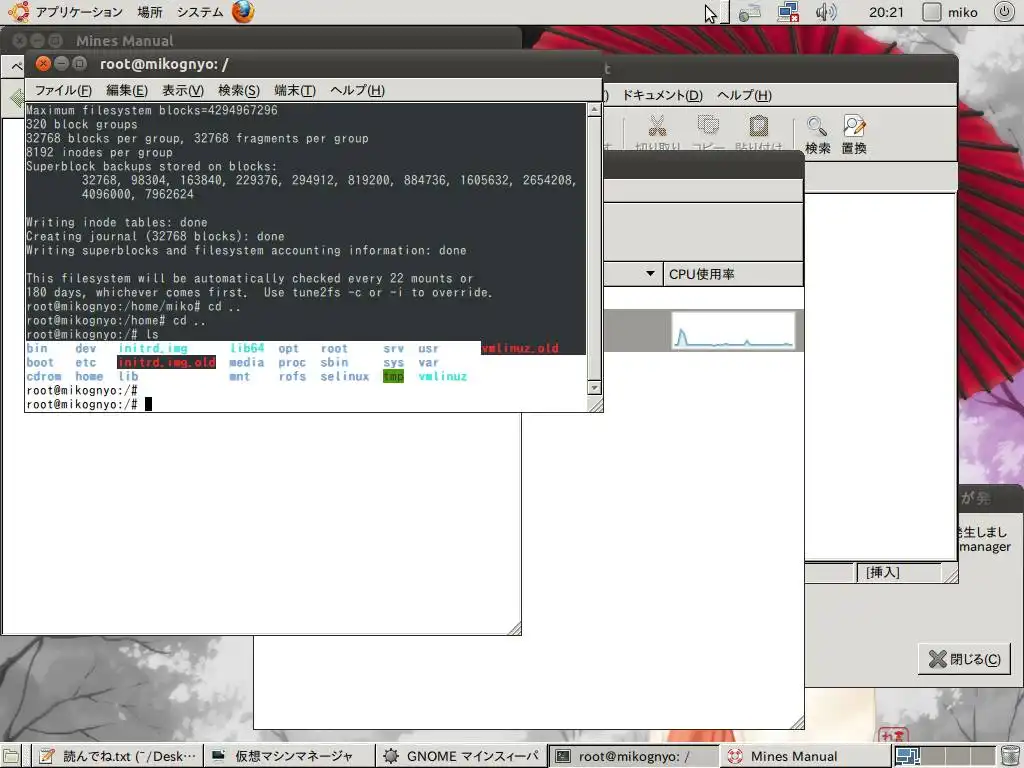Switch to 仮想マシンマネージャ taskbar window
Screen dimensions: 1024x768
[x=290, y=756]
